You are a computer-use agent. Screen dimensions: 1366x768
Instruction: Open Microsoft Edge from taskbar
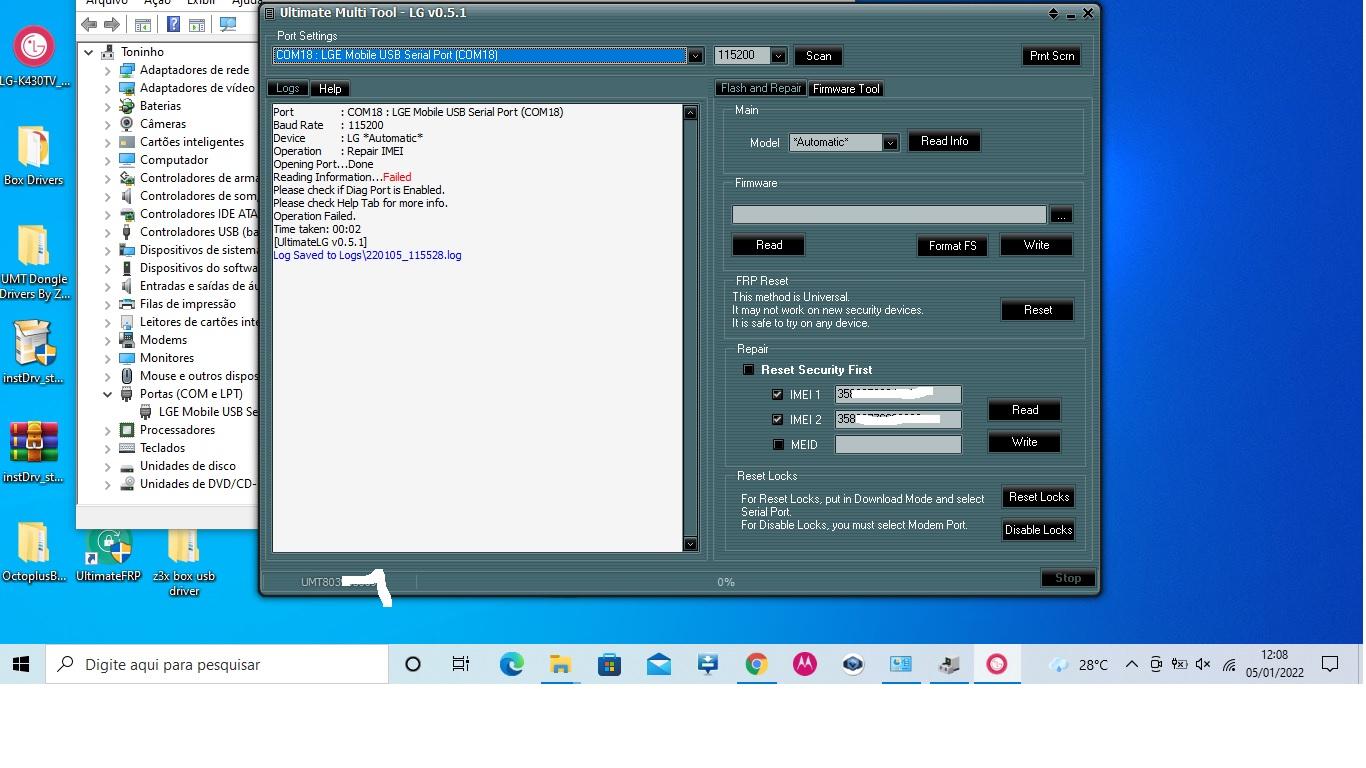coord(511,664)
